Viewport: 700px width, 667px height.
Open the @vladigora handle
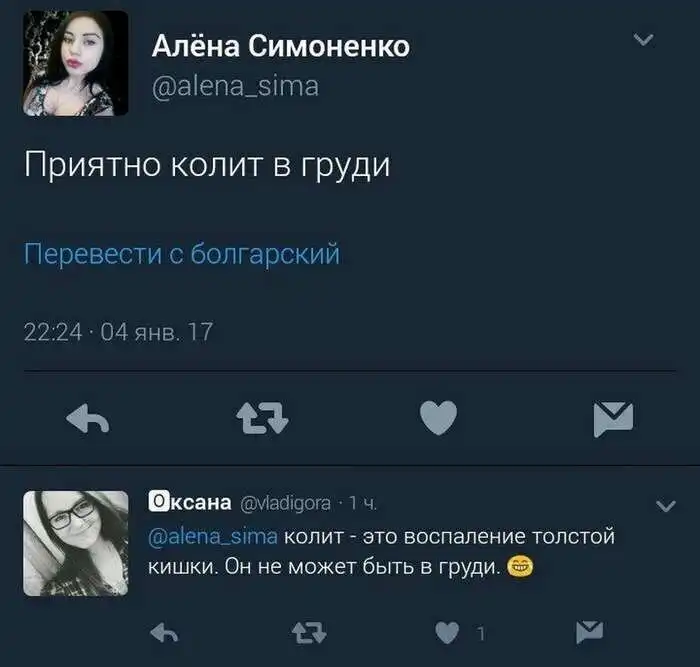pyautogui.click(x=286, y=504)
